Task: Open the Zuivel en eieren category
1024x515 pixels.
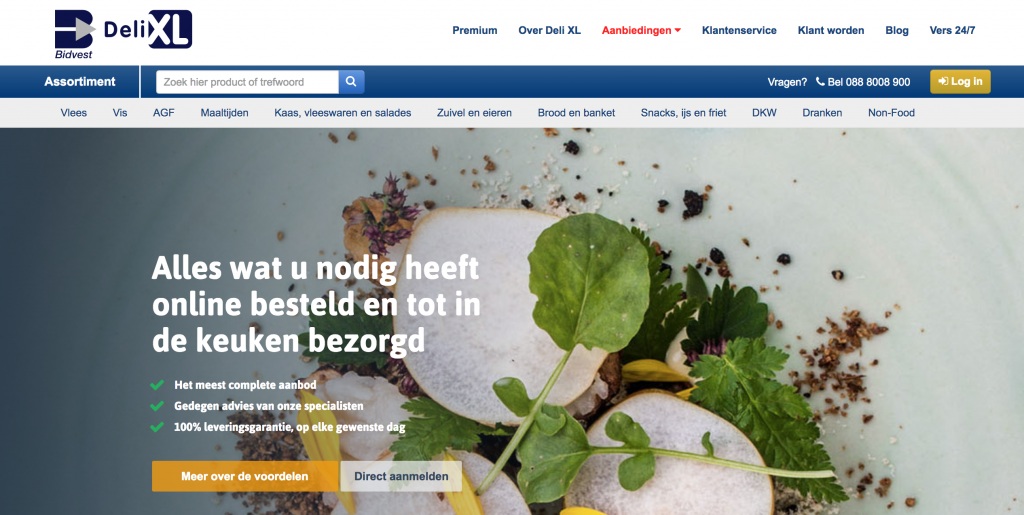Action: coord(474,113)
